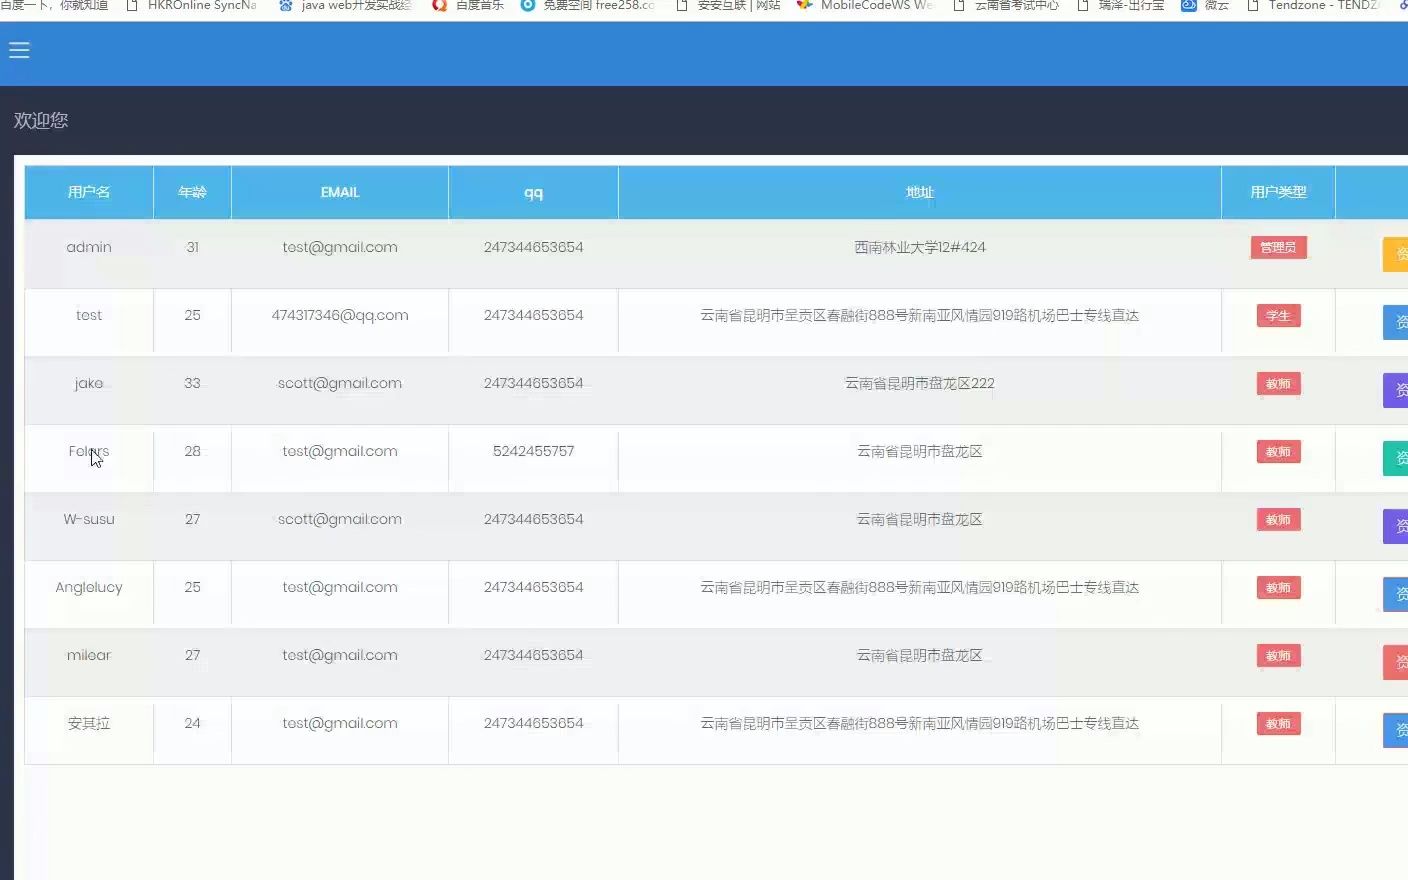
Task: Click the 教师 badge in W-susu row
Action: click(1278, 520)
